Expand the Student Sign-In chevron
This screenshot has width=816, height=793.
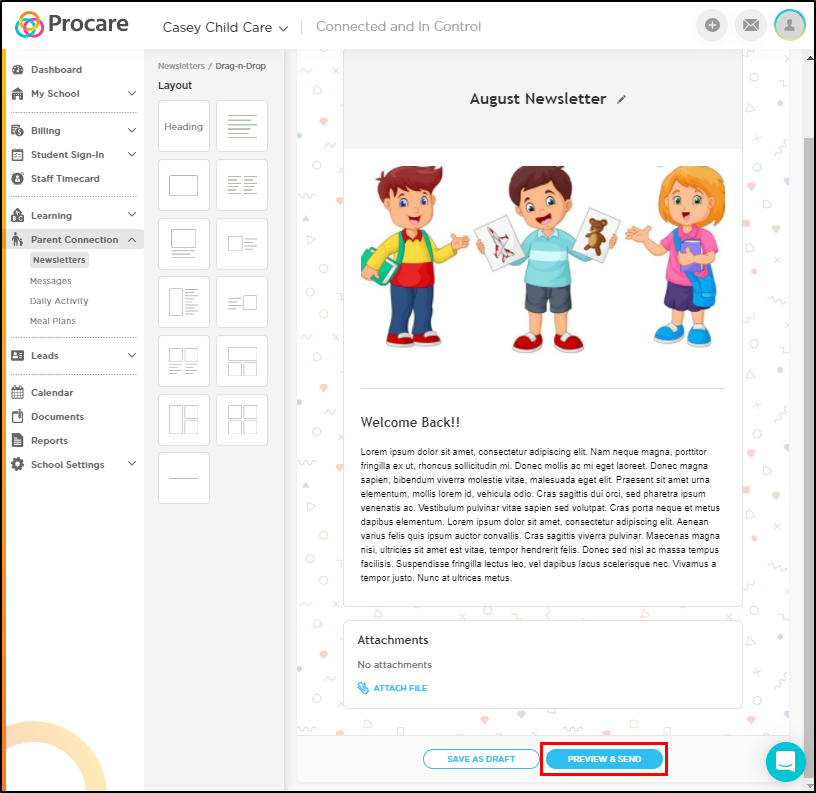[x=132, y=154]
